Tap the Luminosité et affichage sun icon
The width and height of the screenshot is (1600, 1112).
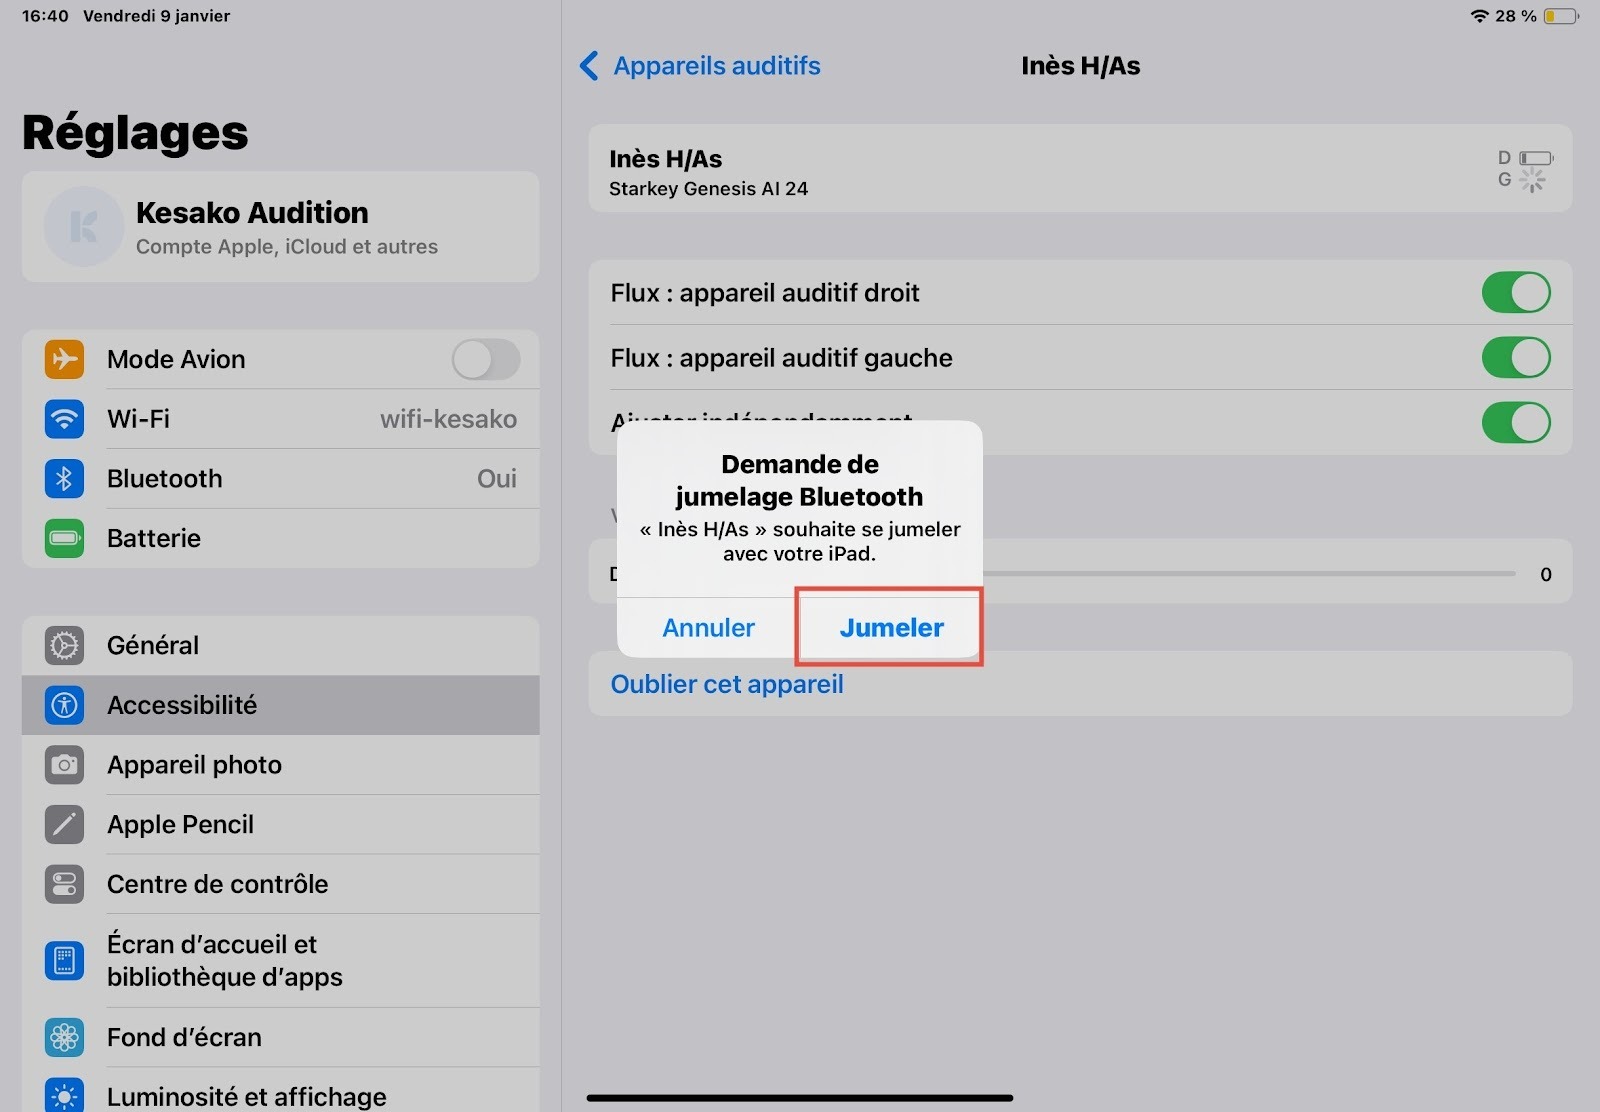point(64,1096)
